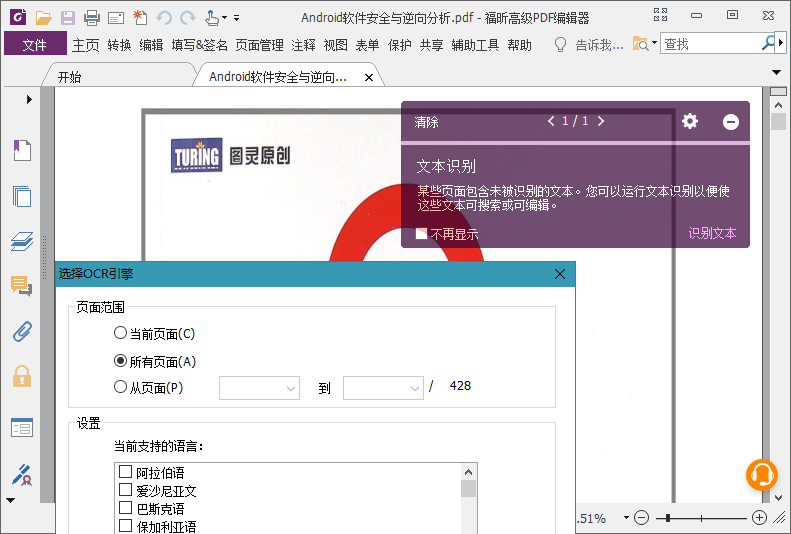Screen dimensions: 791x534
Task: Create a new PDF with the starred page icon
Action: 140,18
